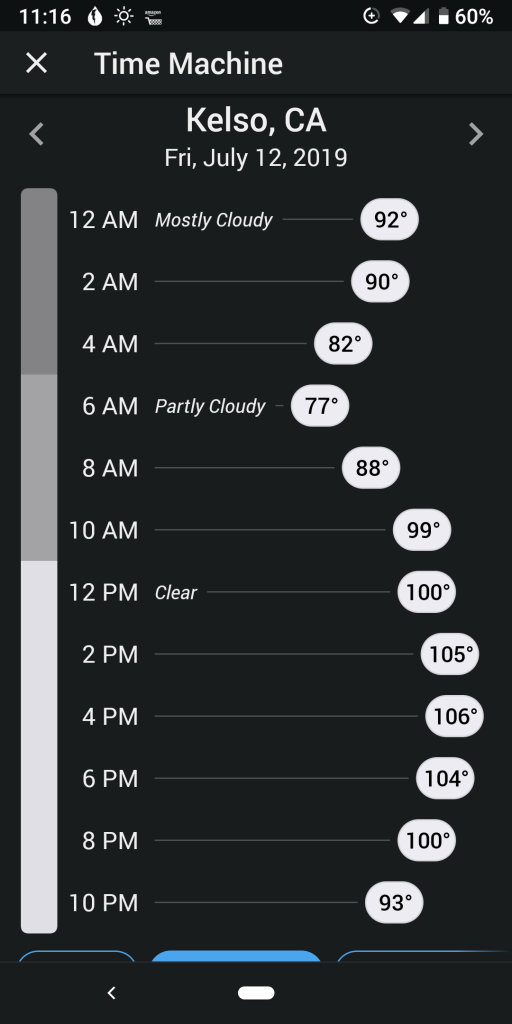Tap the Kelso, CA location title

(x=256, y=121)
